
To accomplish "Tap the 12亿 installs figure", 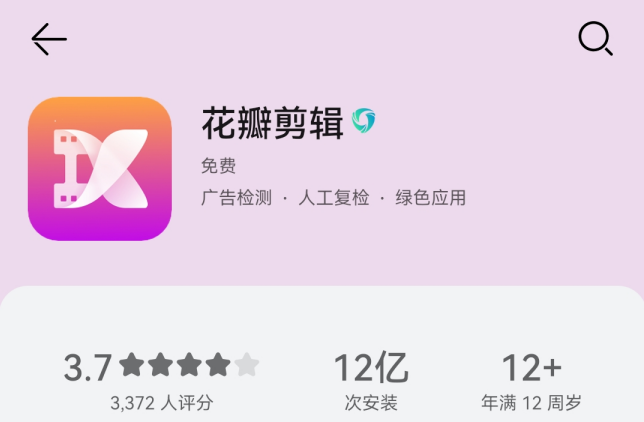I will [x=371, y=367].
